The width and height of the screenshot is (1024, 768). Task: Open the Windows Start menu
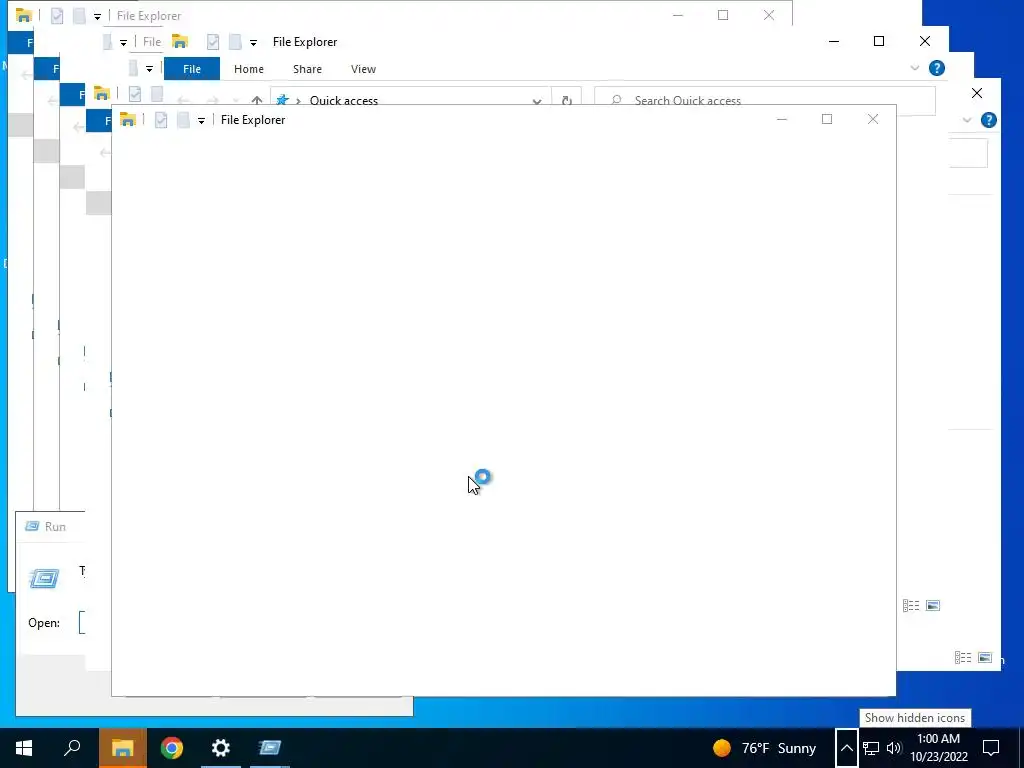point(24,748)
